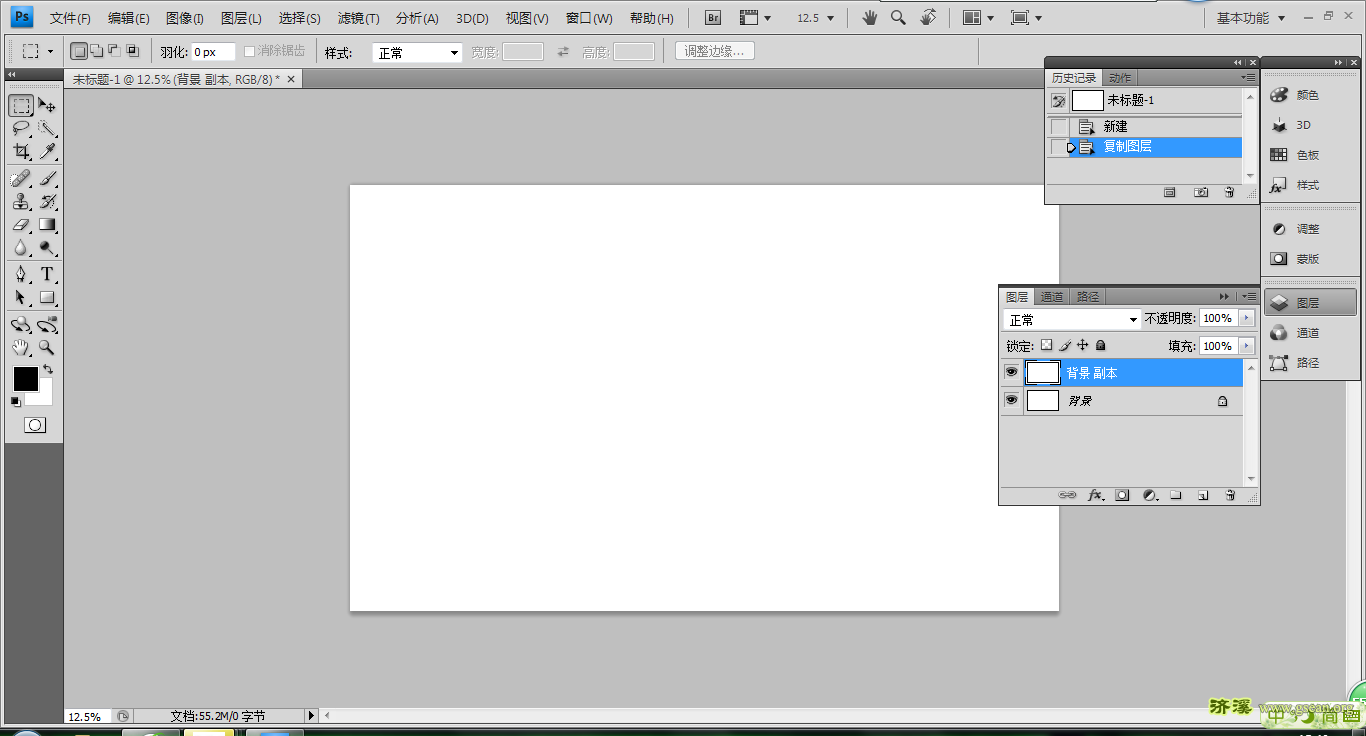This screenshot has height=736, width=1366.
Task: Toggle lock image pixels
Action: pyautogui.click(x=1065, y=345)
